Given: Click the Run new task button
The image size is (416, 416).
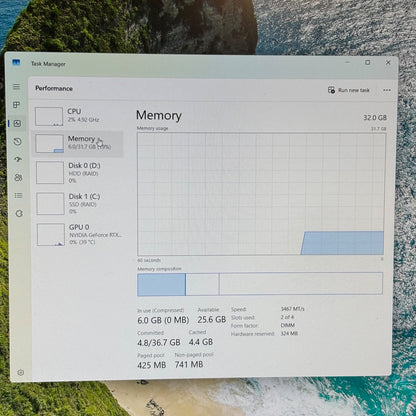Looking at the screenshot, I should coord(349,90).
